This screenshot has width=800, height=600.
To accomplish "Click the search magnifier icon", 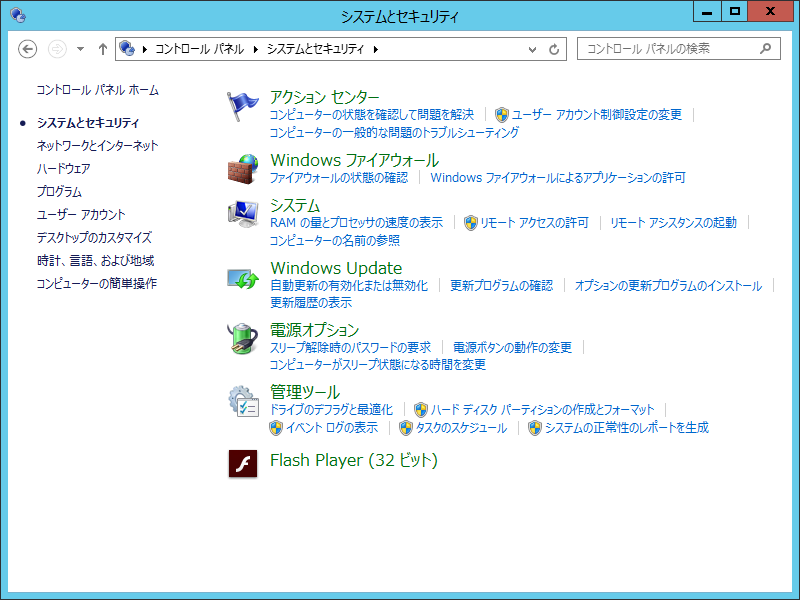I will pyautogui.click(x=765, y=48).
